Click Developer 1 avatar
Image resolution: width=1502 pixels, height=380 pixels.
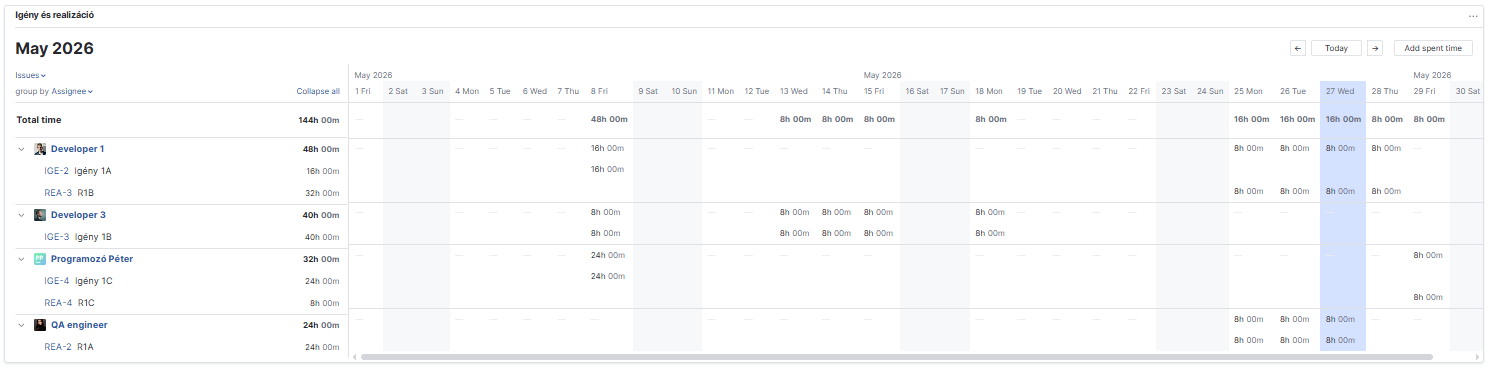coord(40,149)
